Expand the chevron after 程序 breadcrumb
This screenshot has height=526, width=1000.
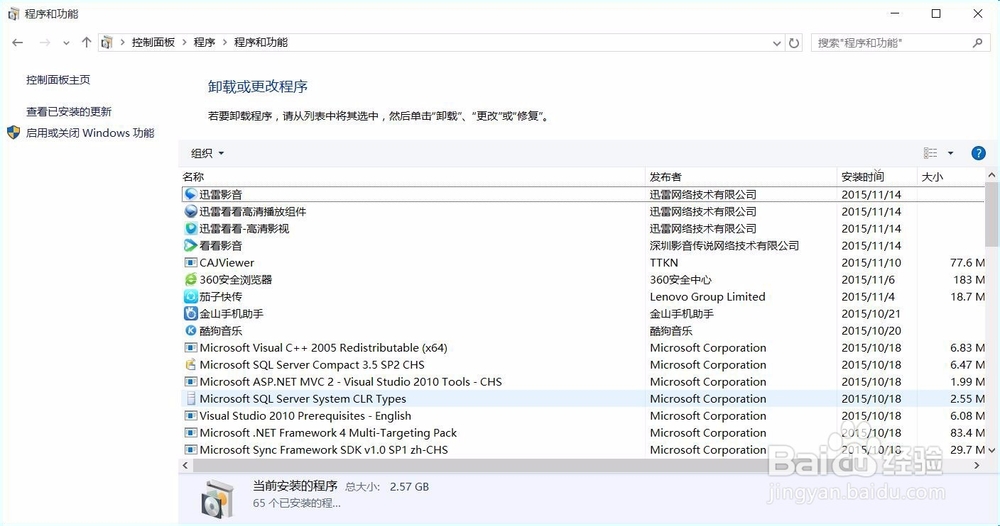pyautogui.click(x=224, y=43)
